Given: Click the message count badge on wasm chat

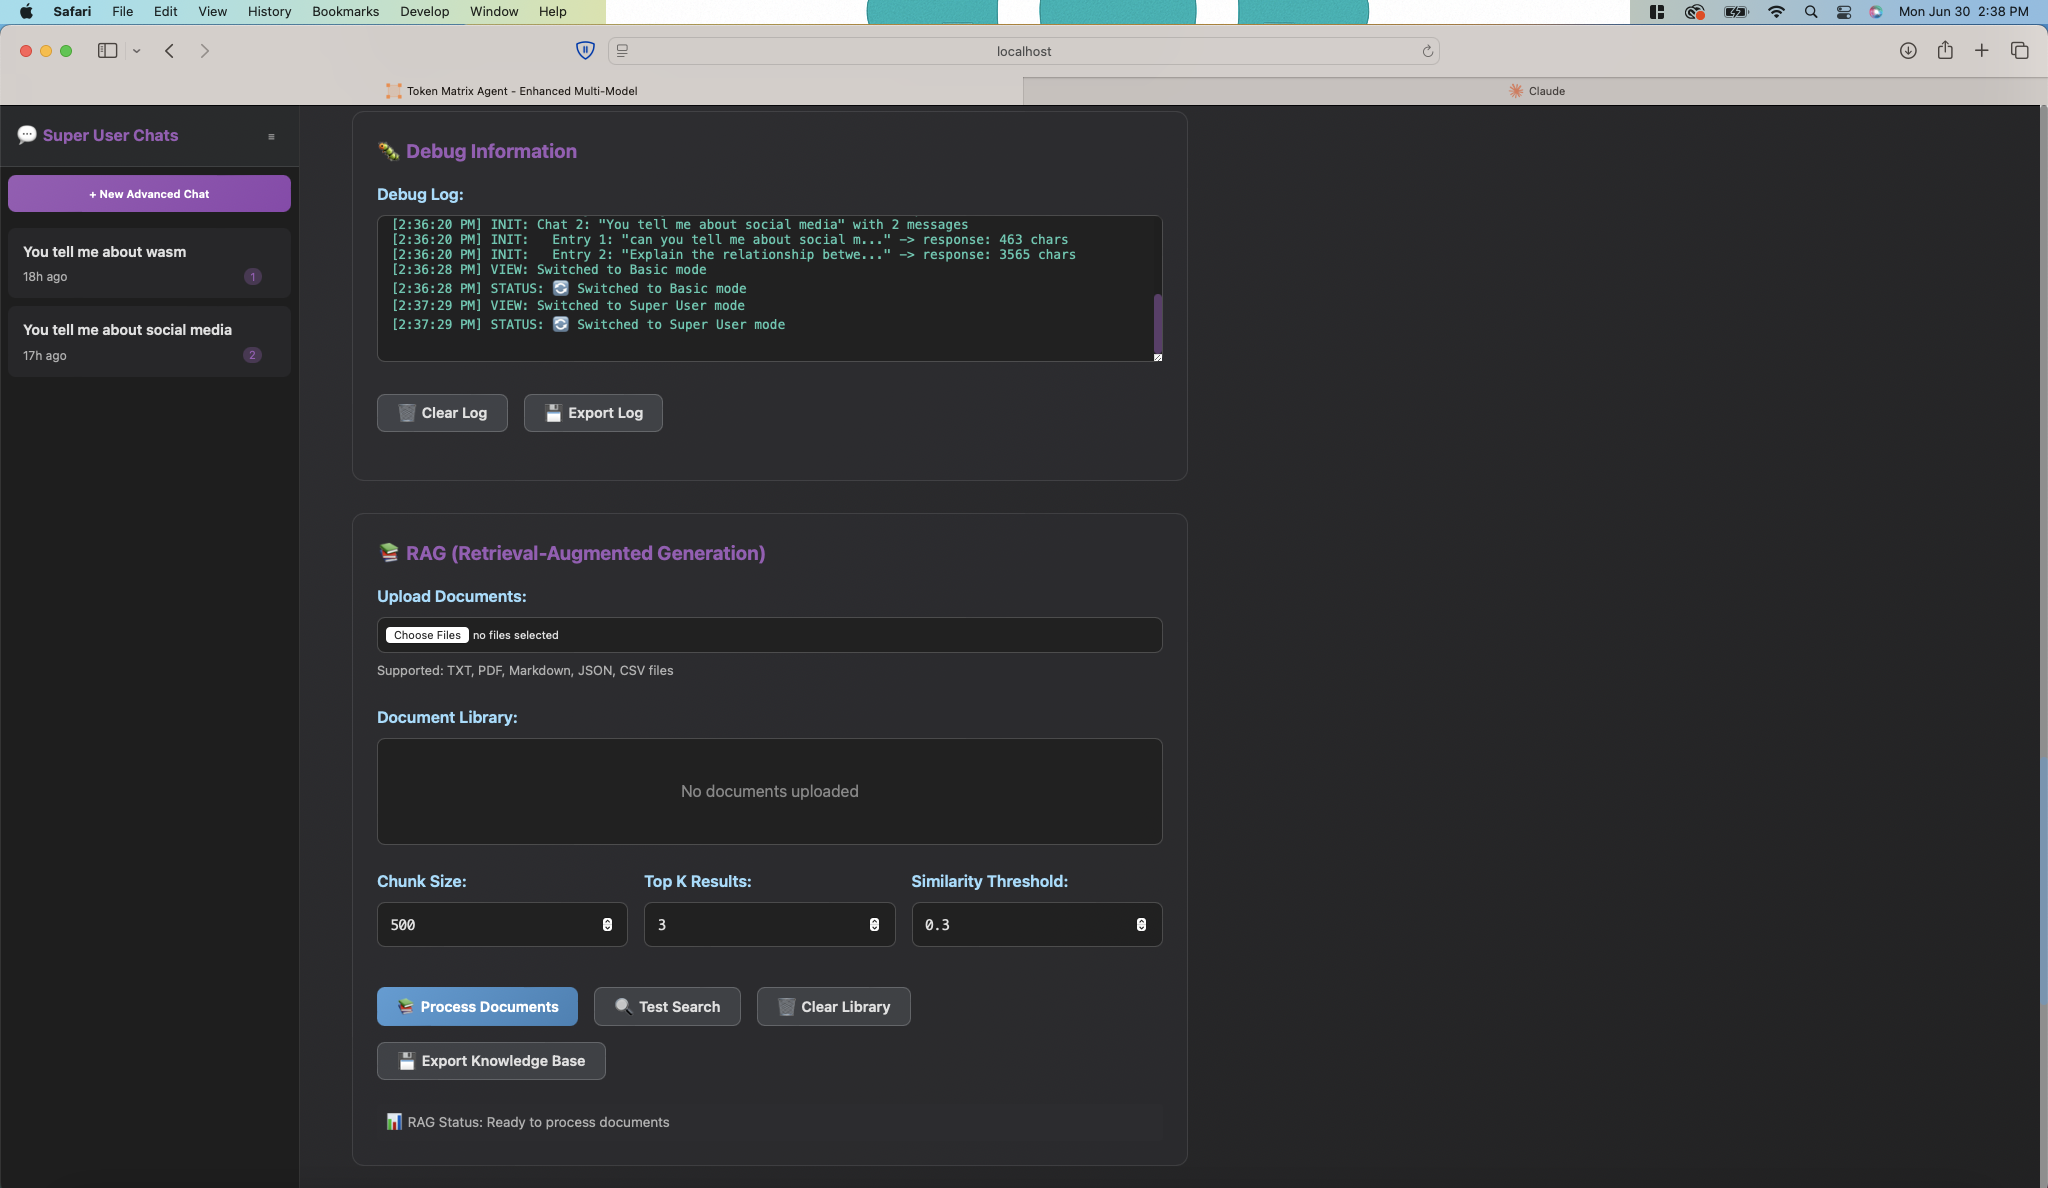Looking at the screenshot, I should (x=253, y=277).
